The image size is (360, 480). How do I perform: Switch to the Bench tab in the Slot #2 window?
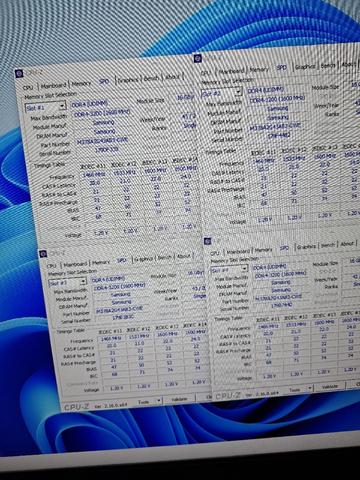(x=328, y=65)
